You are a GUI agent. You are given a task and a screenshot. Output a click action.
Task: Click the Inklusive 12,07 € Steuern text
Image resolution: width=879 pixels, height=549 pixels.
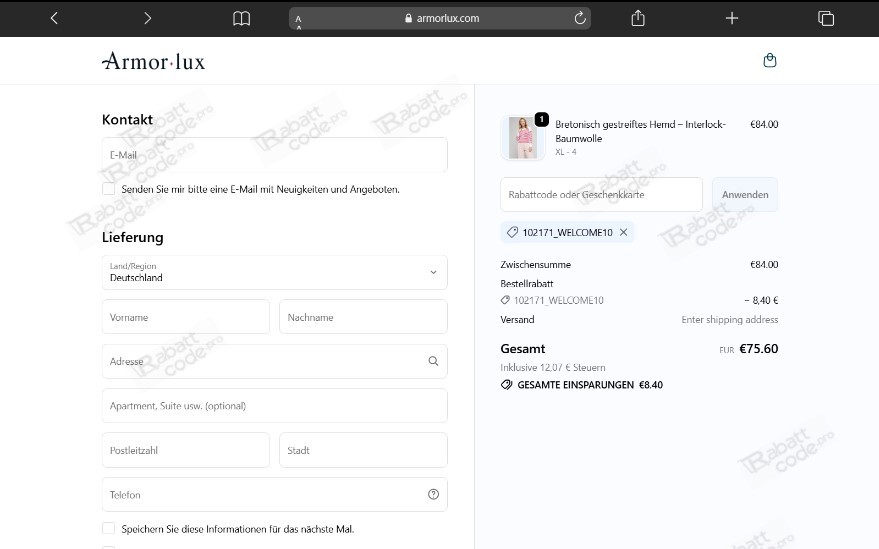[x=553, y=367]
